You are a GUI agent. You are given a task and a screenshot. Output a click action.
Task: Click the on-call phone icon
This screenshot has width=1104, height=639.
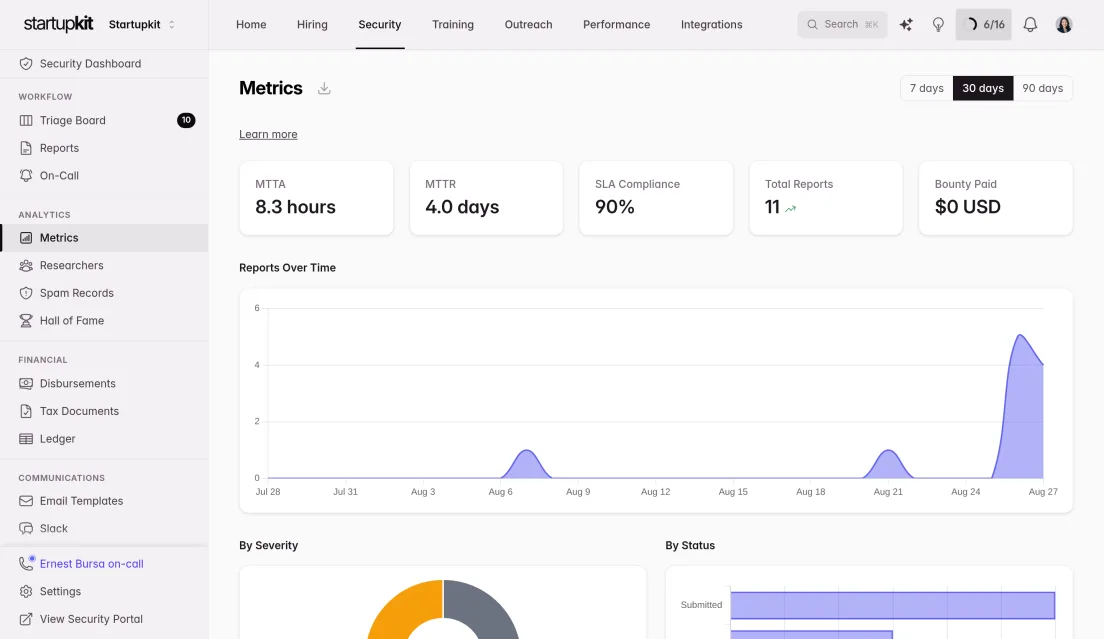(x=26, y=563)
